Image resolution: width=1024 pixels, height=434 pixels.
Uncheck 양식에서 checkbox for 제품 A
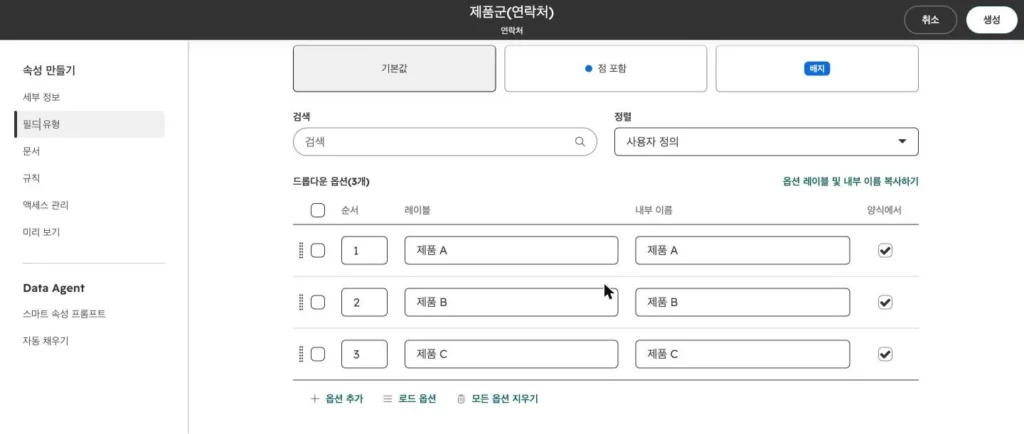[885, 251]
